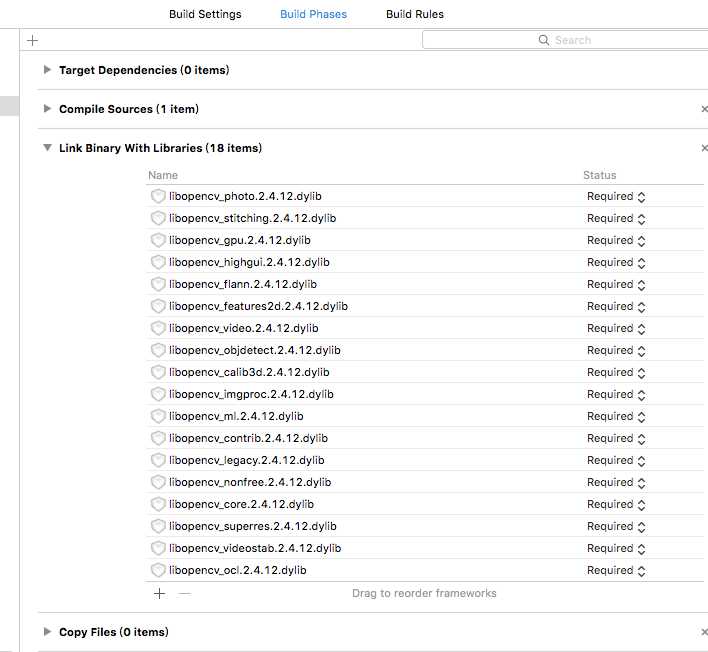708x652 pixels.
Task: Select the libopencv_photo.2.4.12.dylib library icon
Action: click(158, 196)
